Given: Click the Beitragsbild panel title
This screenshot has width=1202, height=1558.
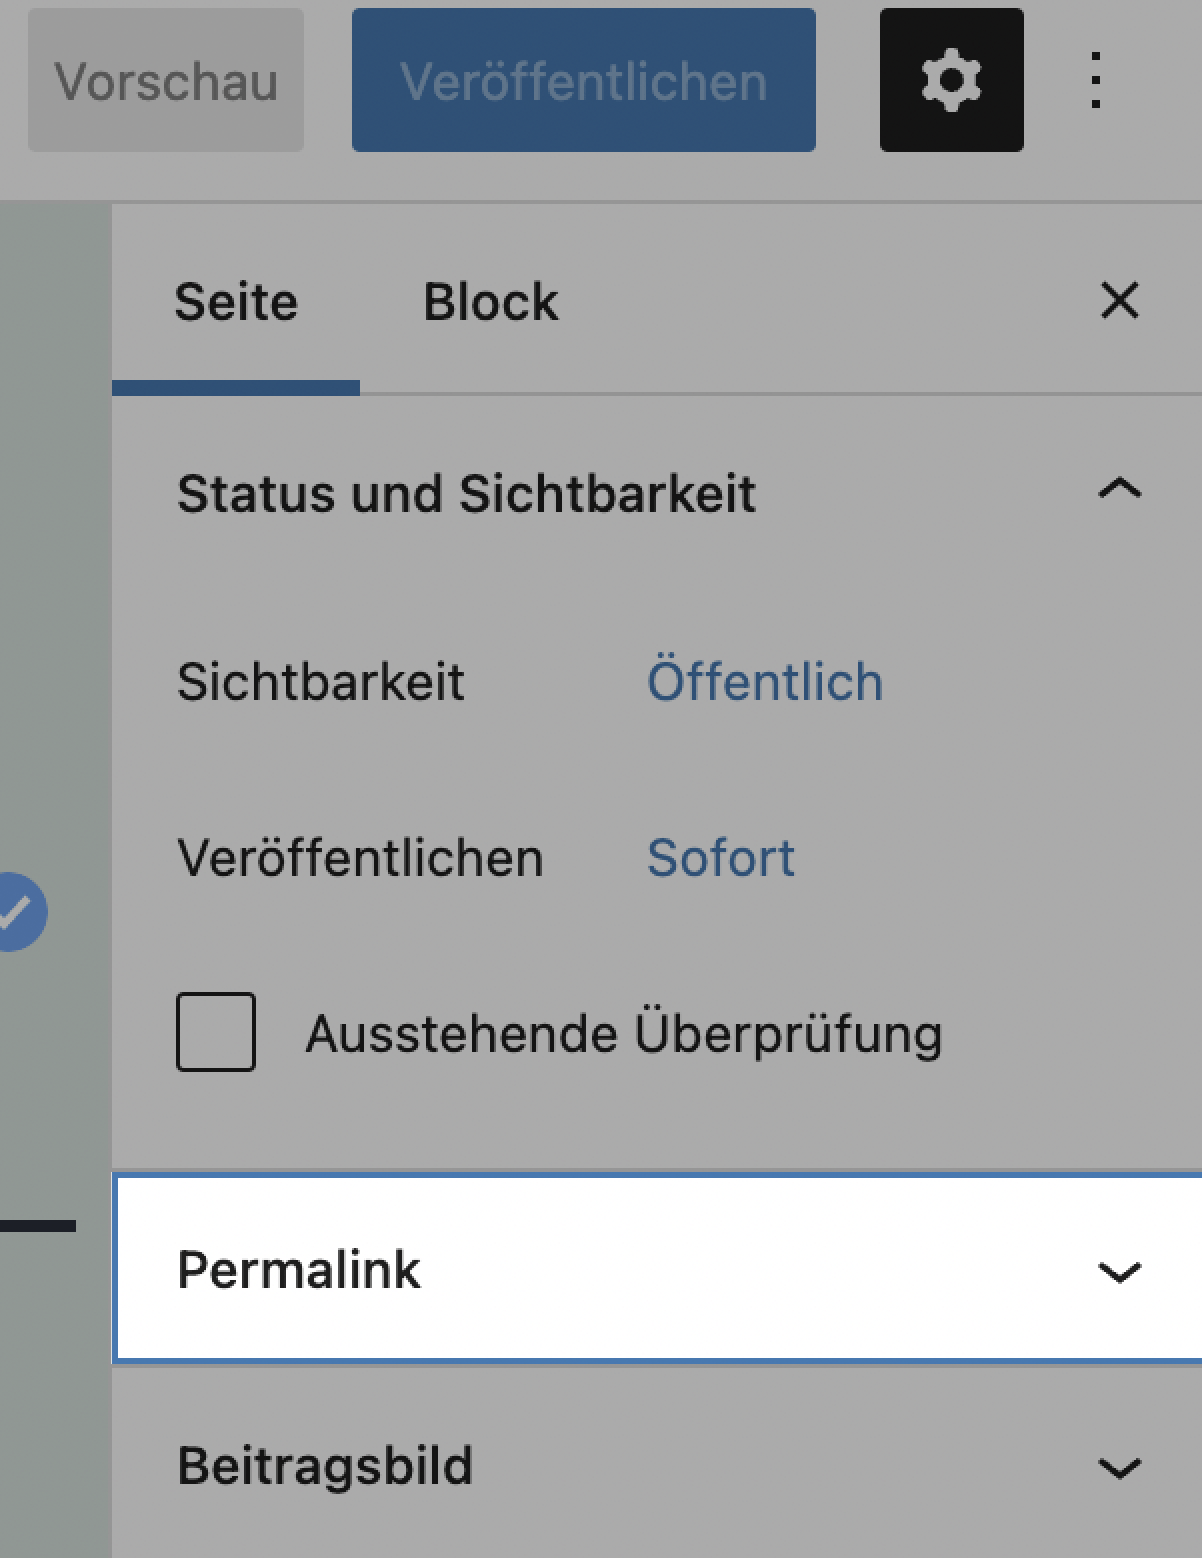Looking at the screenshot, I should click(x=325, y=1466).
